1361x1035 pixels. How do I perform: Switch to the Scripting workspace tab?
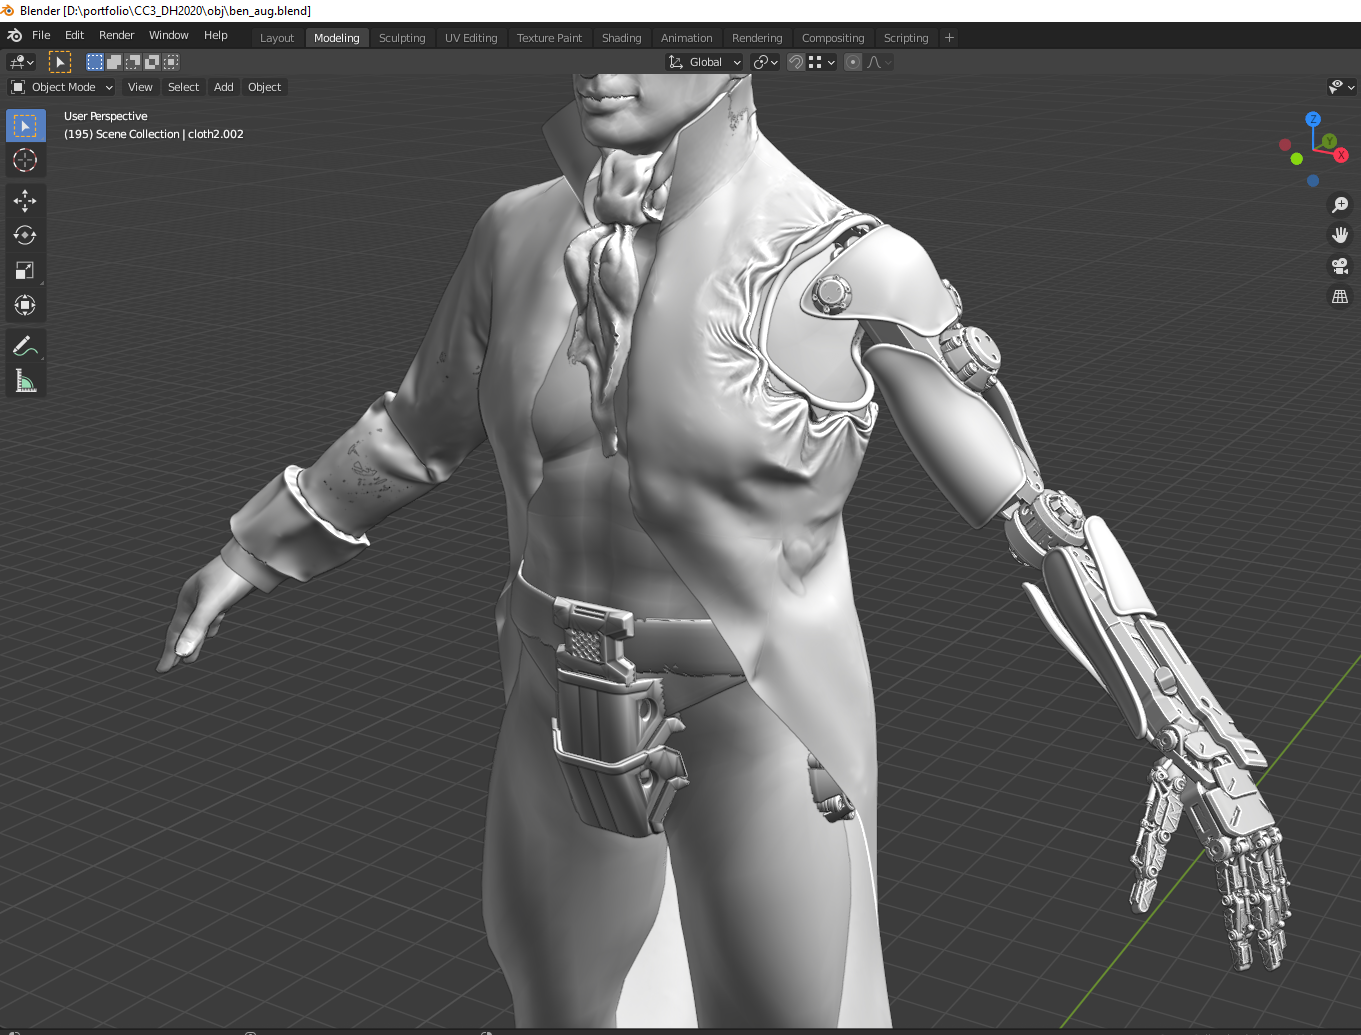pos(906,38)
